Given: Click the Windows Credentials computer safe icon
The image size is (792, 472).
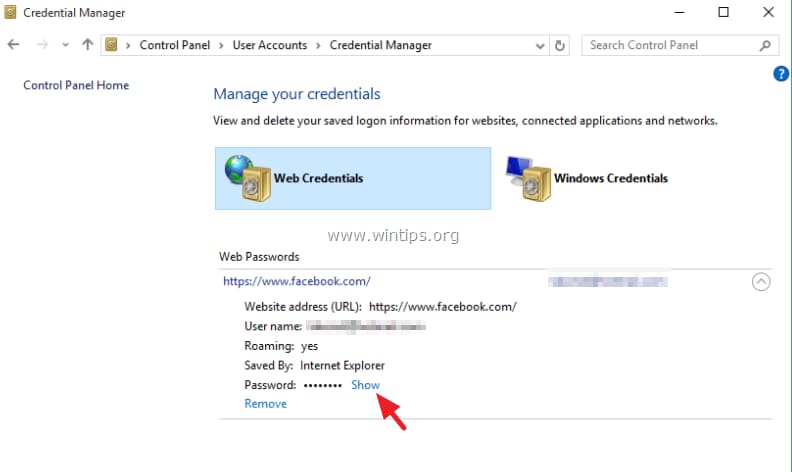Looking at the screenshot, I should point(528,178).
